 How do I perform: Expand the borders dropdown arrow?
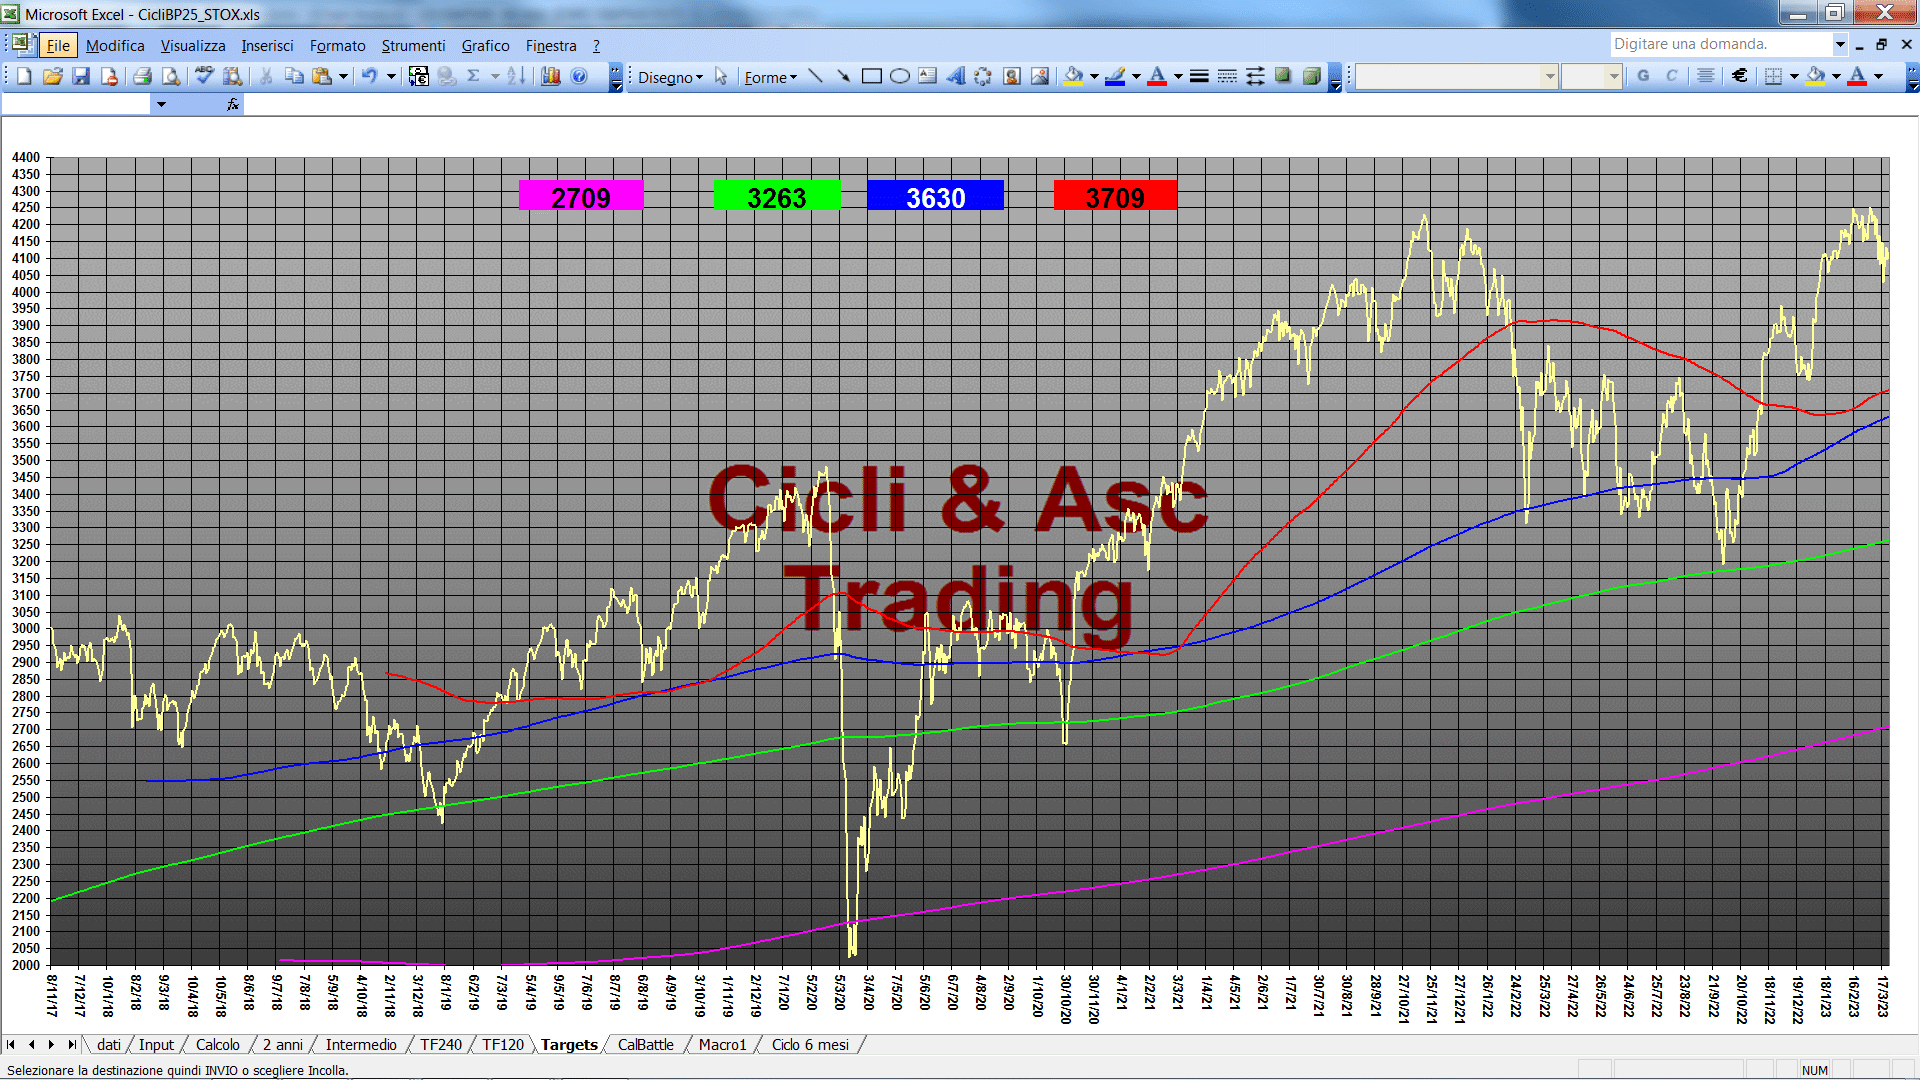click(x=1794, y=76)
